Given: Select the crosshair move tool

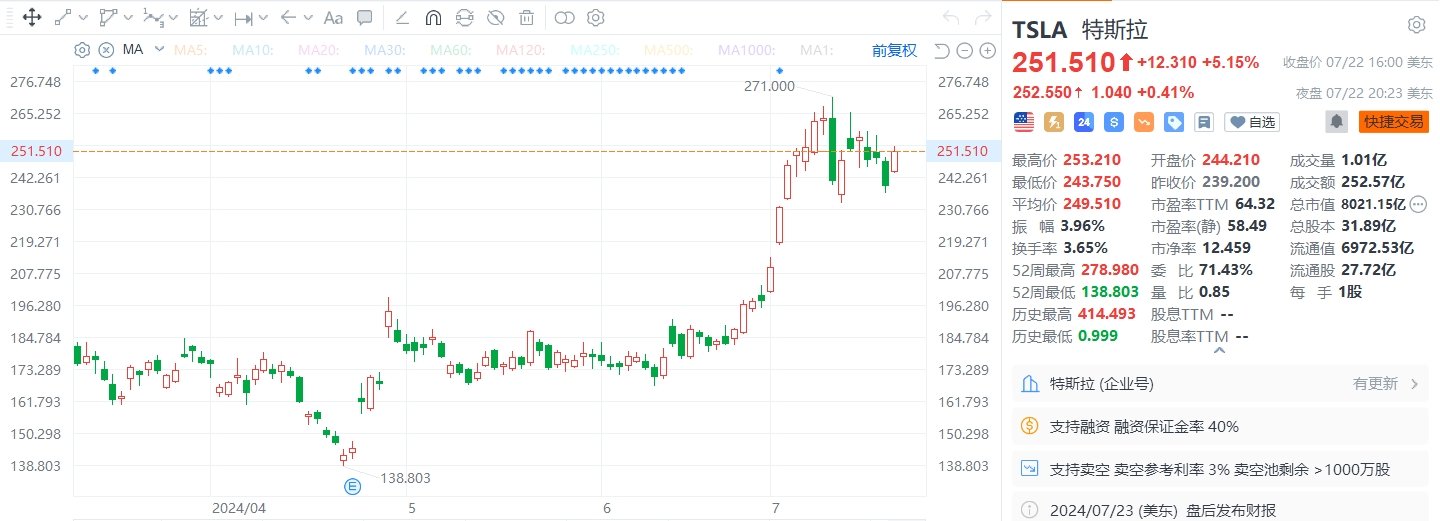Looking at the screenshot, I should pyautogui.click(x=31, y=17).
